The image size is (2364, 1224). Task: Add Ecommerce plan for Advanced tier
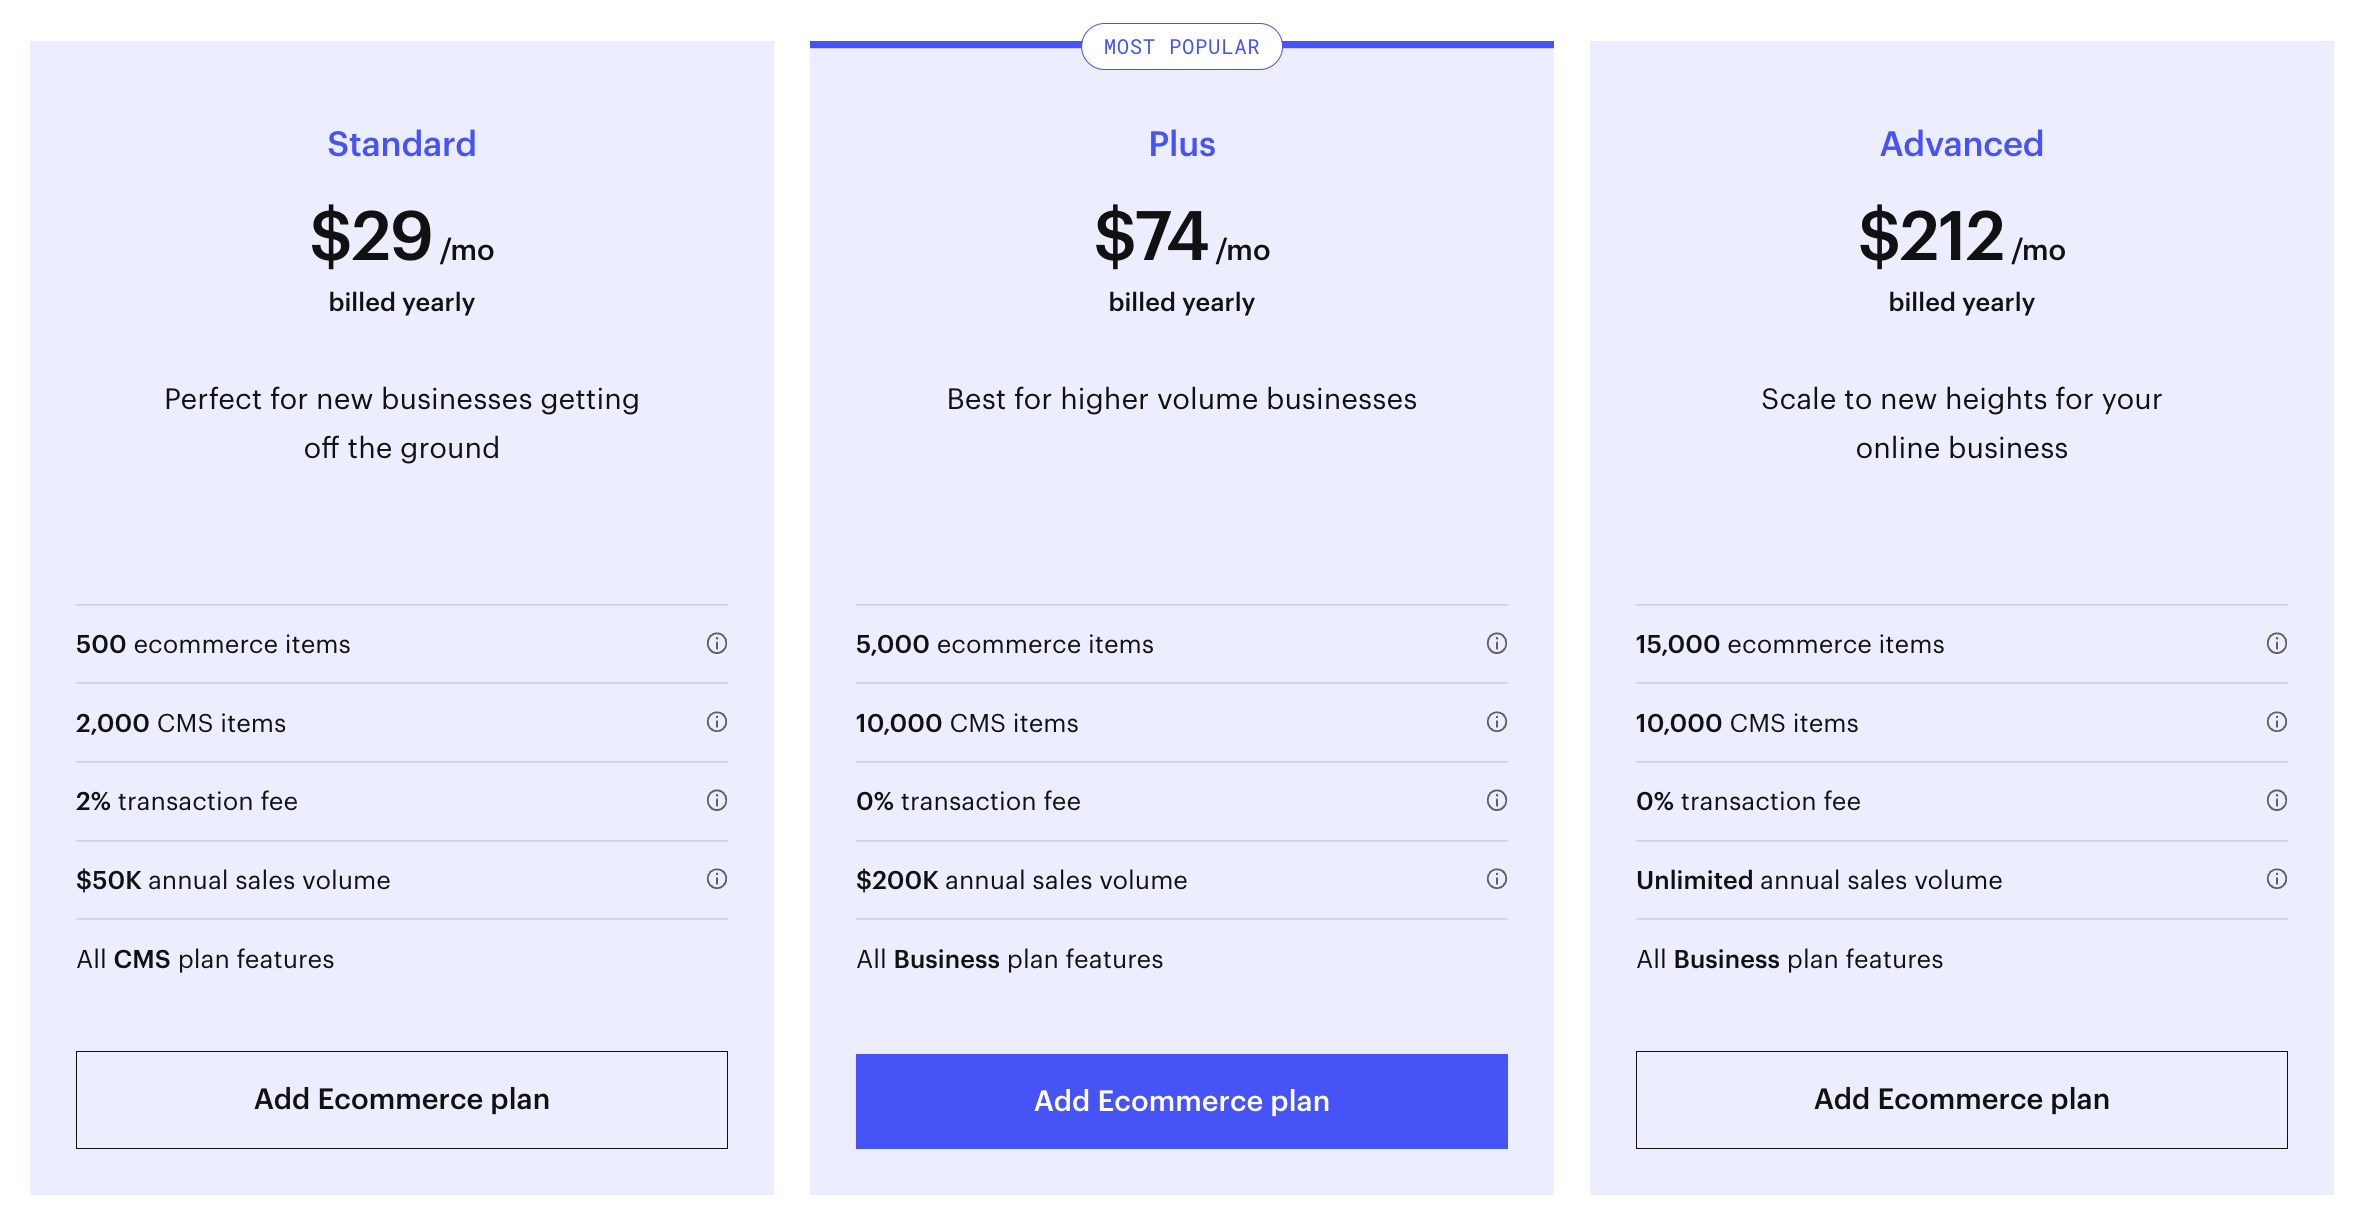[x=1962, y=1099]
